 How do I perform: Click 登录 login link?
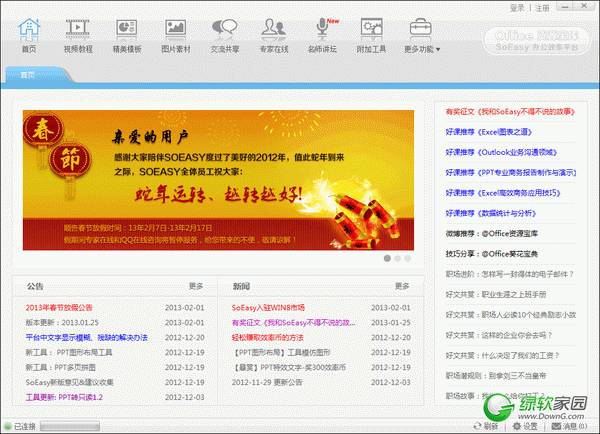517,8
